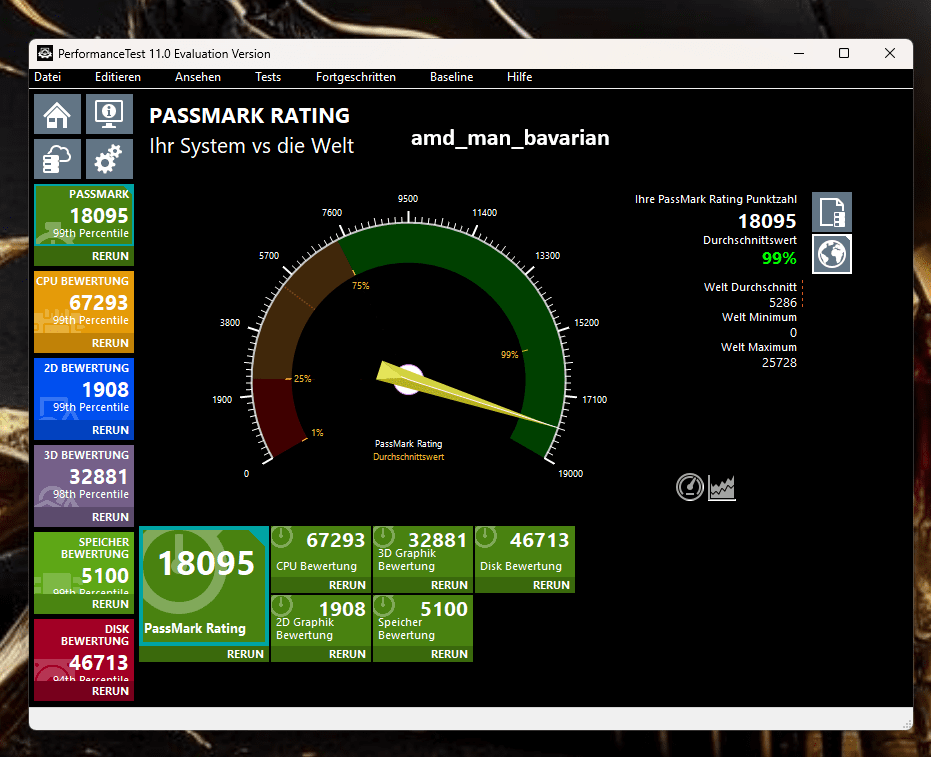The image size is (931, 757).
Task: Click the green 99% Durchschnittswert value
Action: pyautogui.click(x=779, y=258)
